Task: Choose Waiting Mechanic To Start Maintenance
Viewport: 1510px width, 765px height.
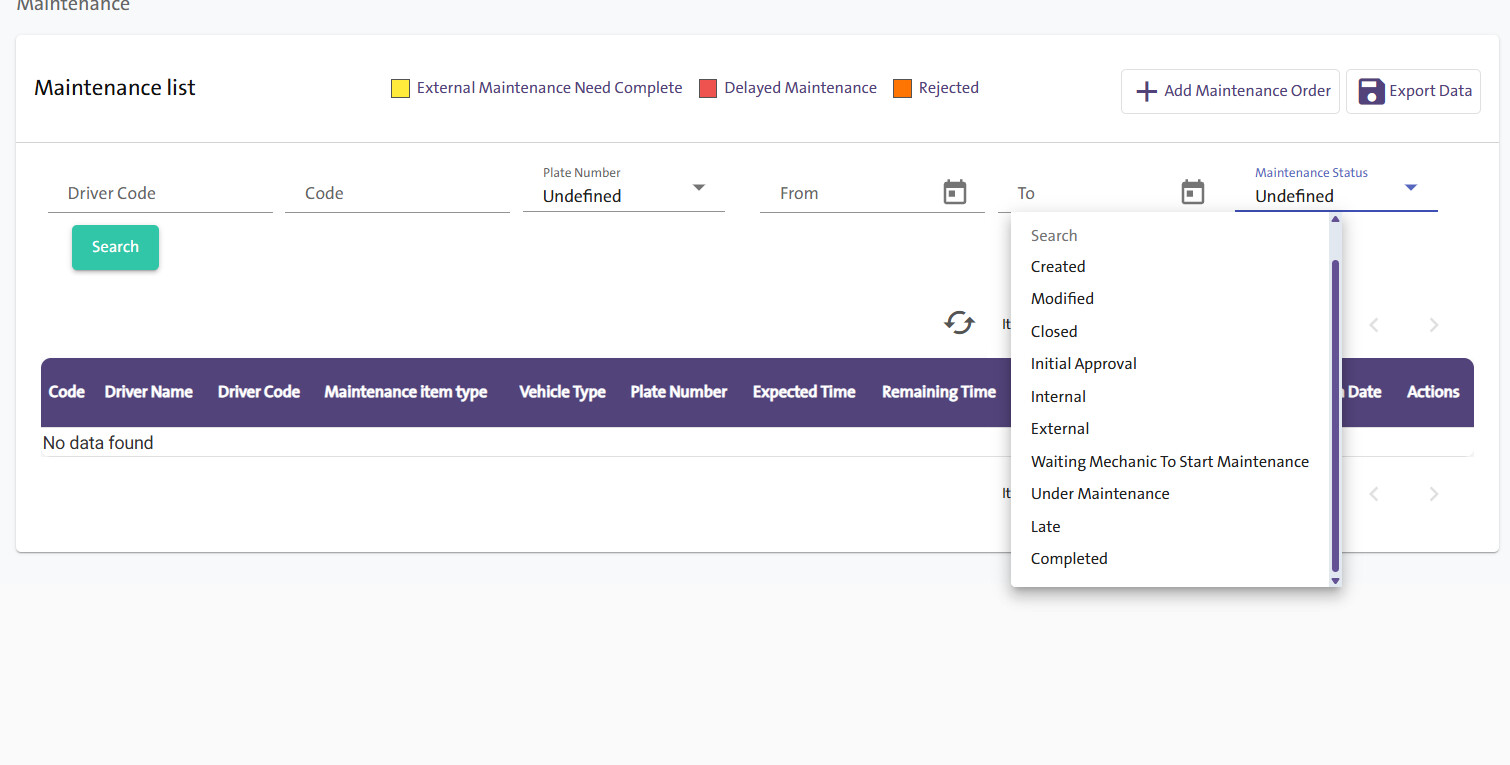Action: (x=1171, y=462)
